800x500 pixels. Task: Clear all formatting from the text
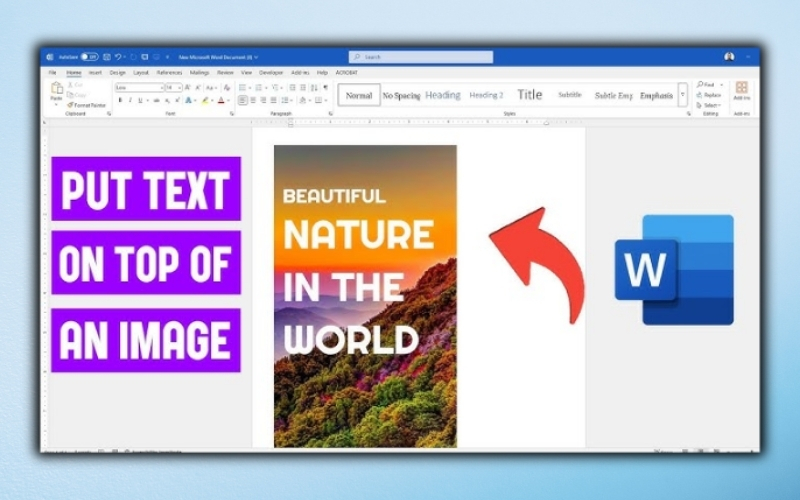coord(227,88)
